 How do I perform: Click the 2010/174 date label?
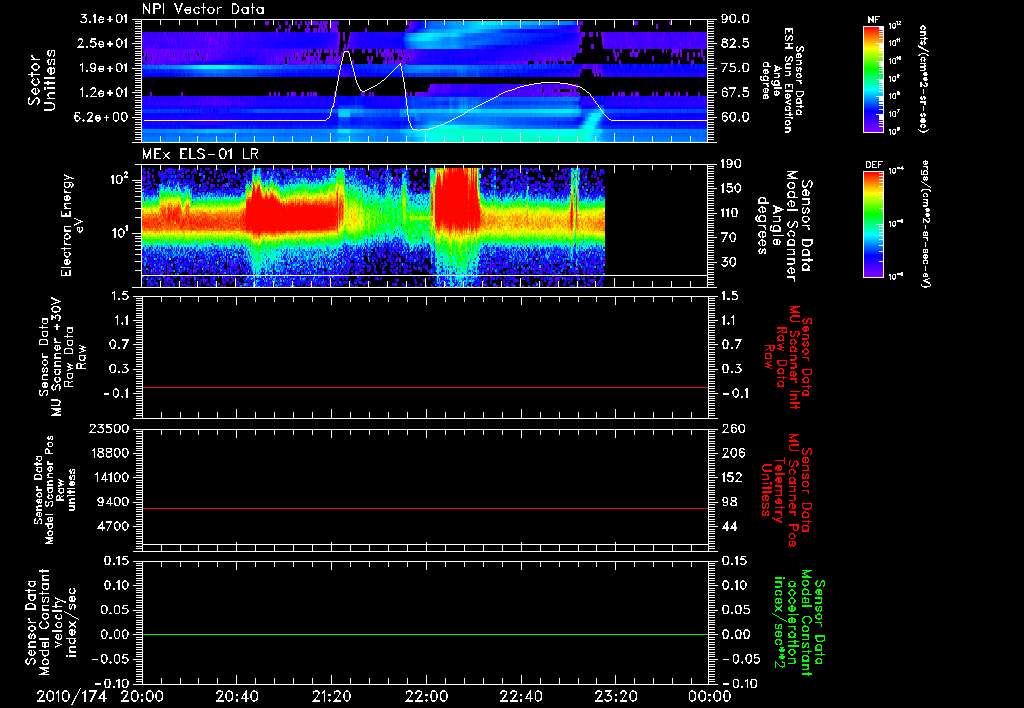pyautogui.click(x=71, y=696)
